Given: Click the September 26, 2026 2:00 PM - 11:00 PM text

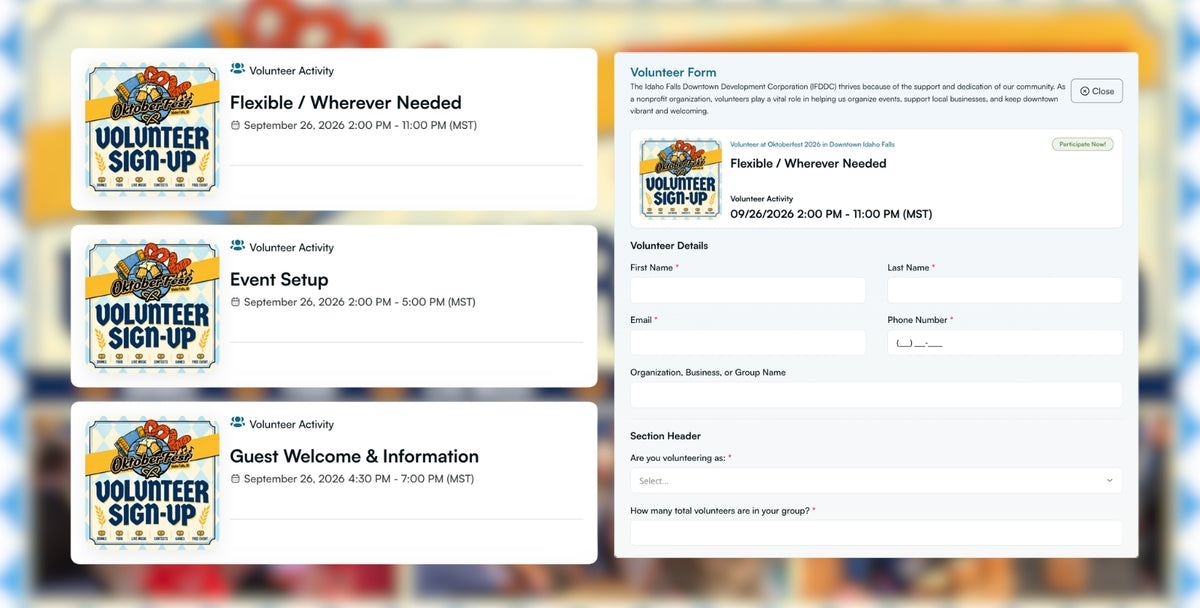Looking at the screenshot, I should 360,125.
